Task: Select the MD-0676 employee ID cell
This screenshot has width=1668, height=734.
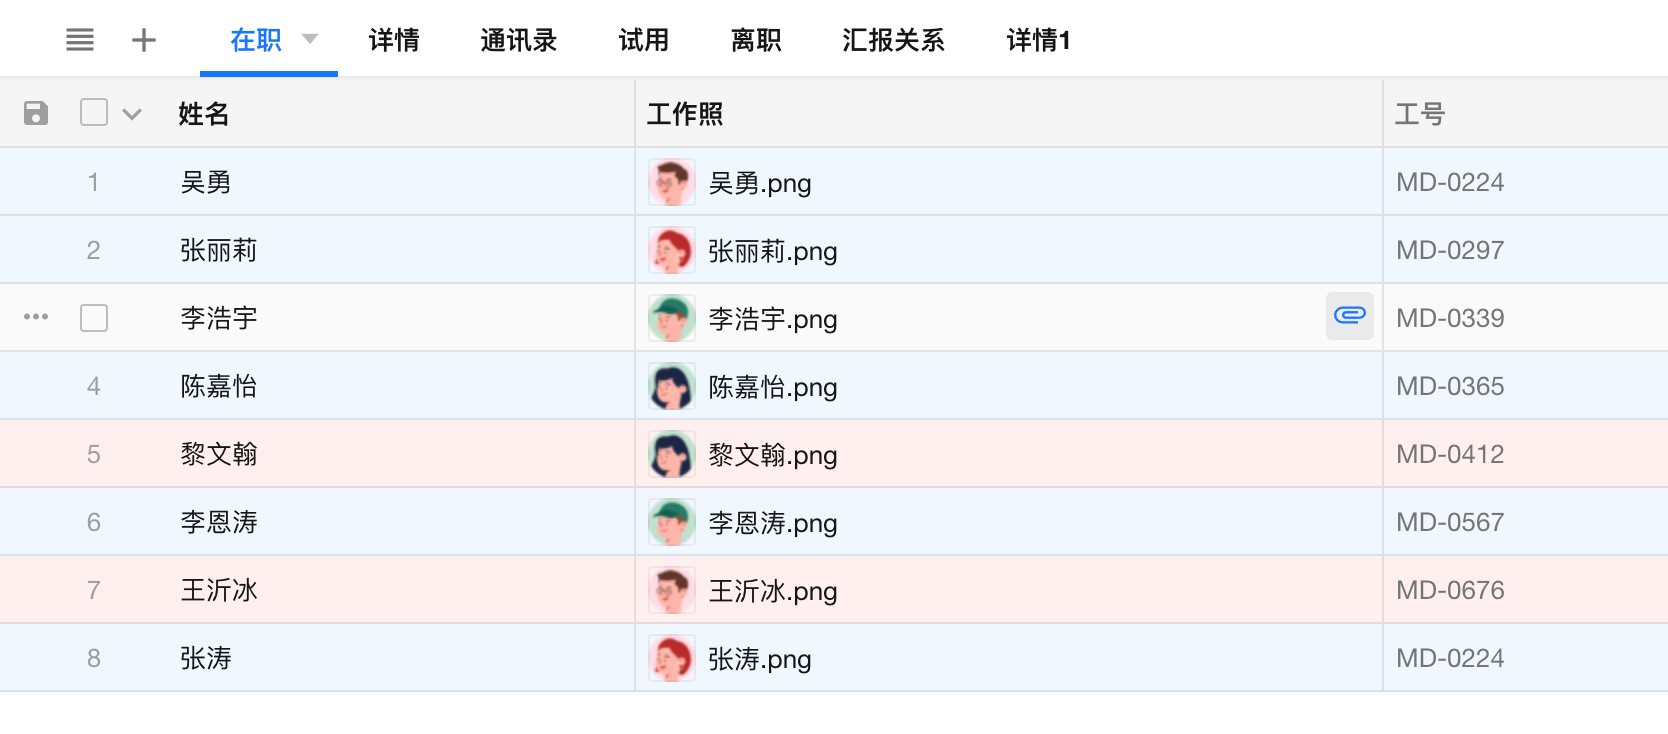Action: (1450, 590)
